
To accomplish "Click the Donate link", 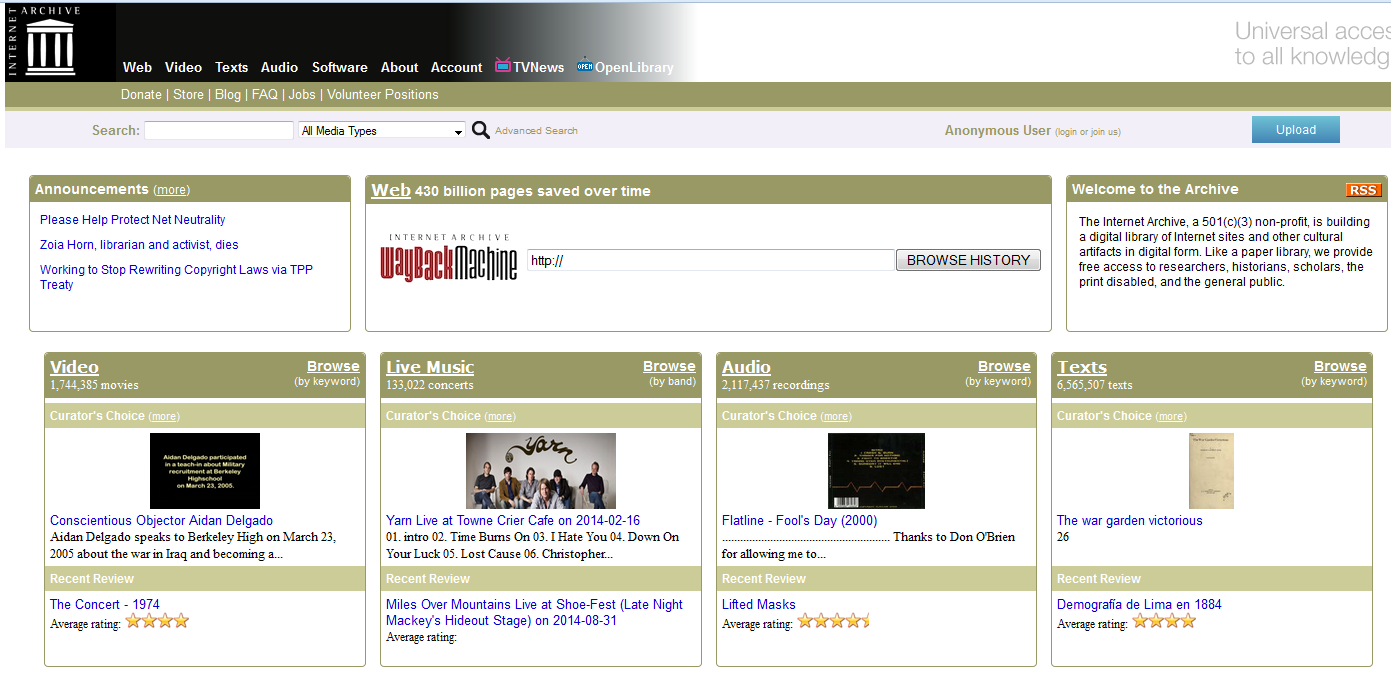I will click(141, 95).
